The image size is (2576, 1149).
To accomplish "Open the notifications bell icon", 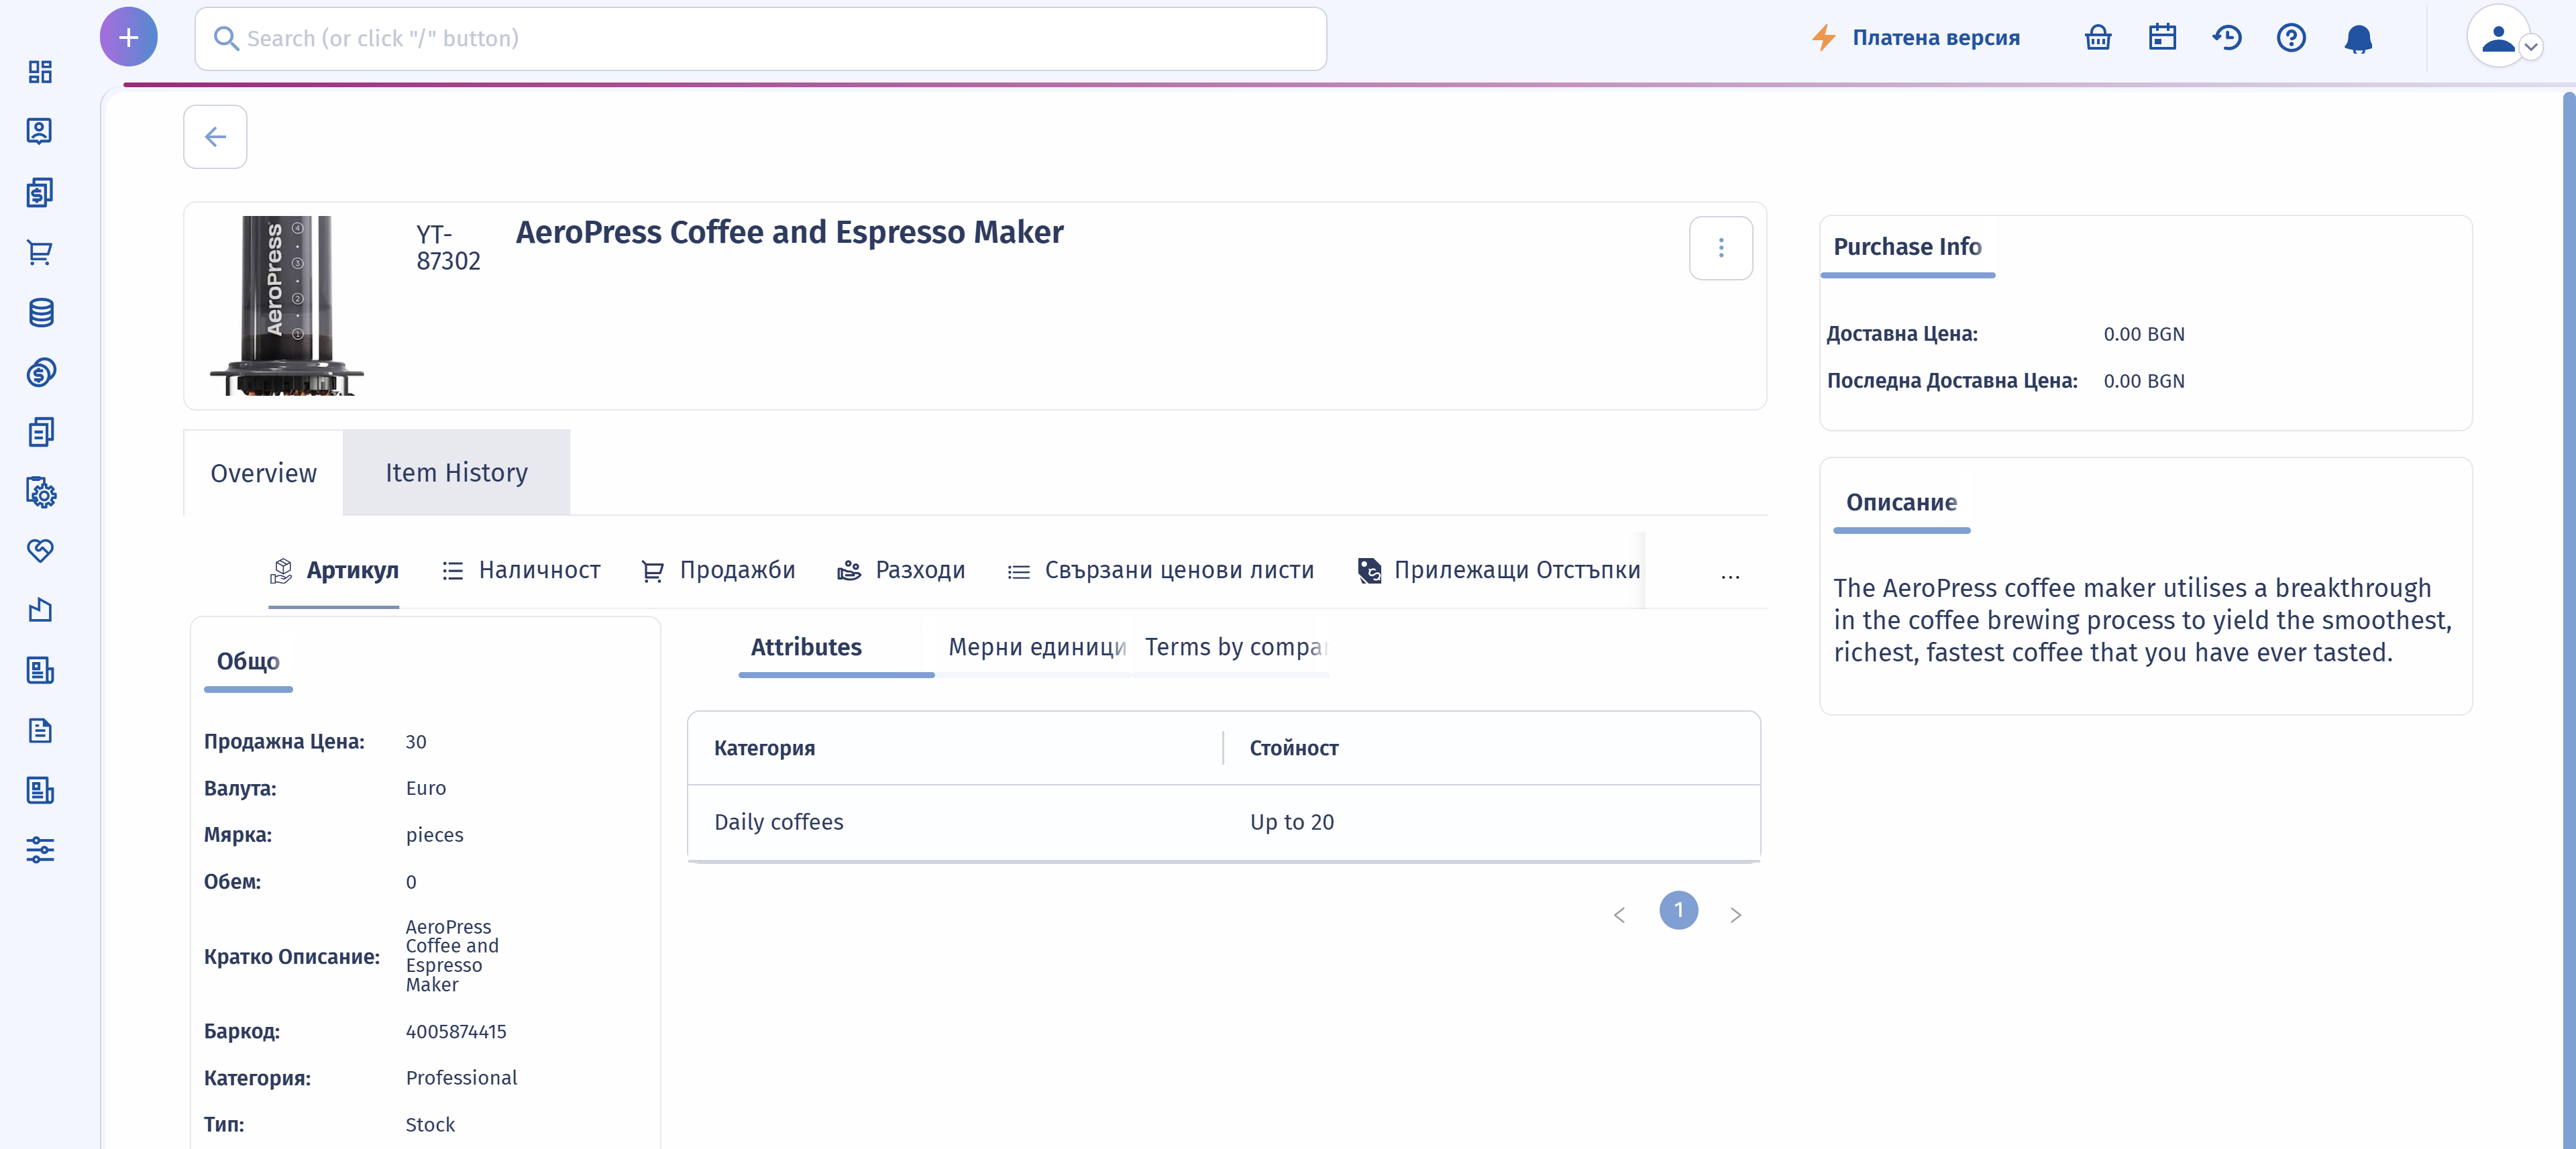I will click(2358, 39).
